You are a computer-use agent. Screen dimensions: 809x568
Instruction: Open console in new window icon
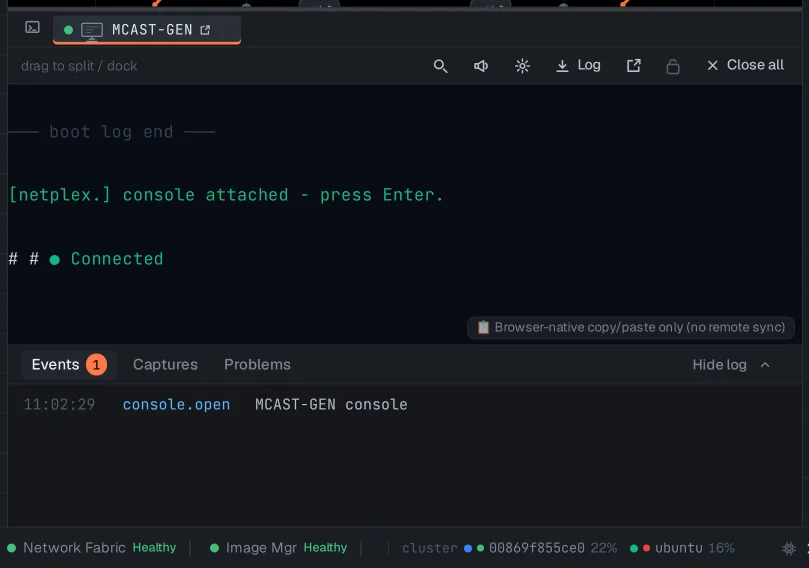tap(634, 66)
